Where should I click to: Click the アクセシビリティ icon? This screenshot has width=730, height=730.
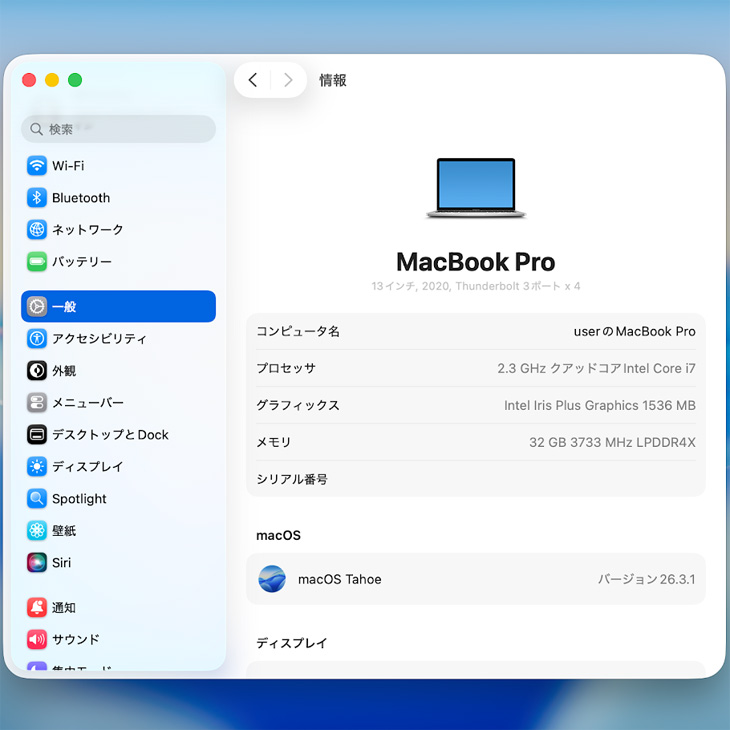[37, 339]
